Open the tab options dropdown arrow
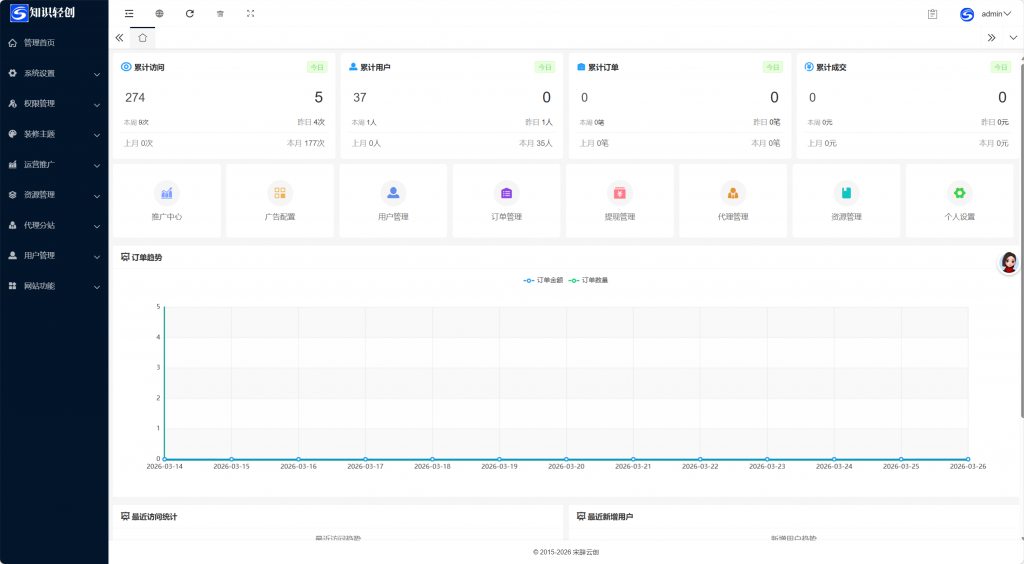The height and width of the screenshot is (564, 1024). click(1013, 37)
